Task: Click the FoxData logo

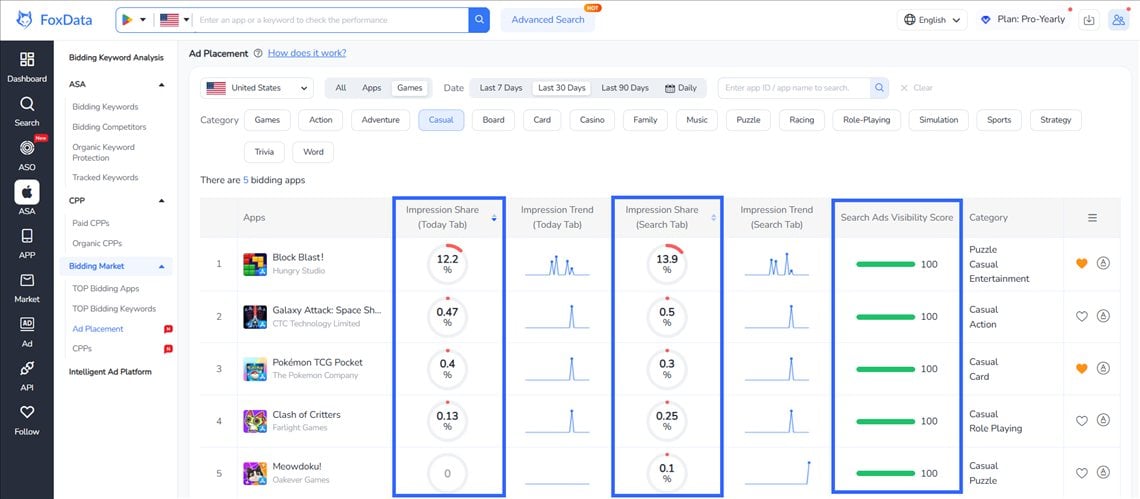Action: point(55,20)
